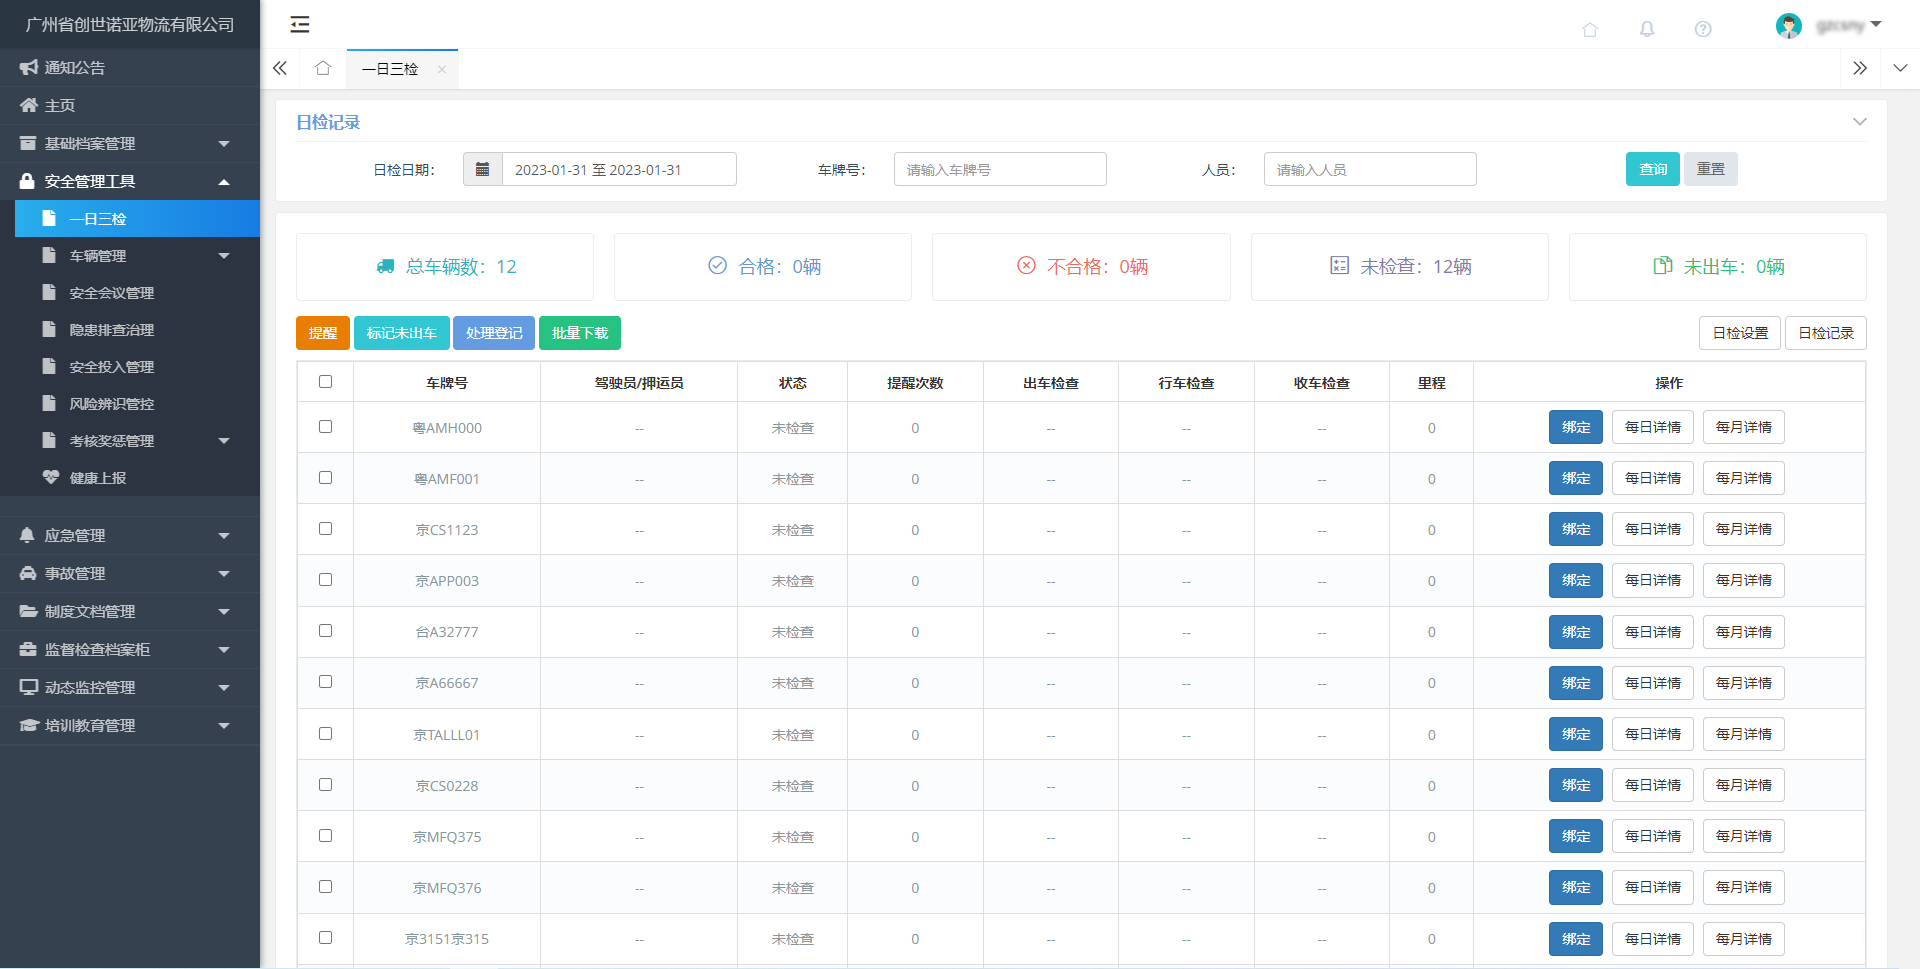
Task: Click the hamburger menu collapse icon
Action: point(299,25)
